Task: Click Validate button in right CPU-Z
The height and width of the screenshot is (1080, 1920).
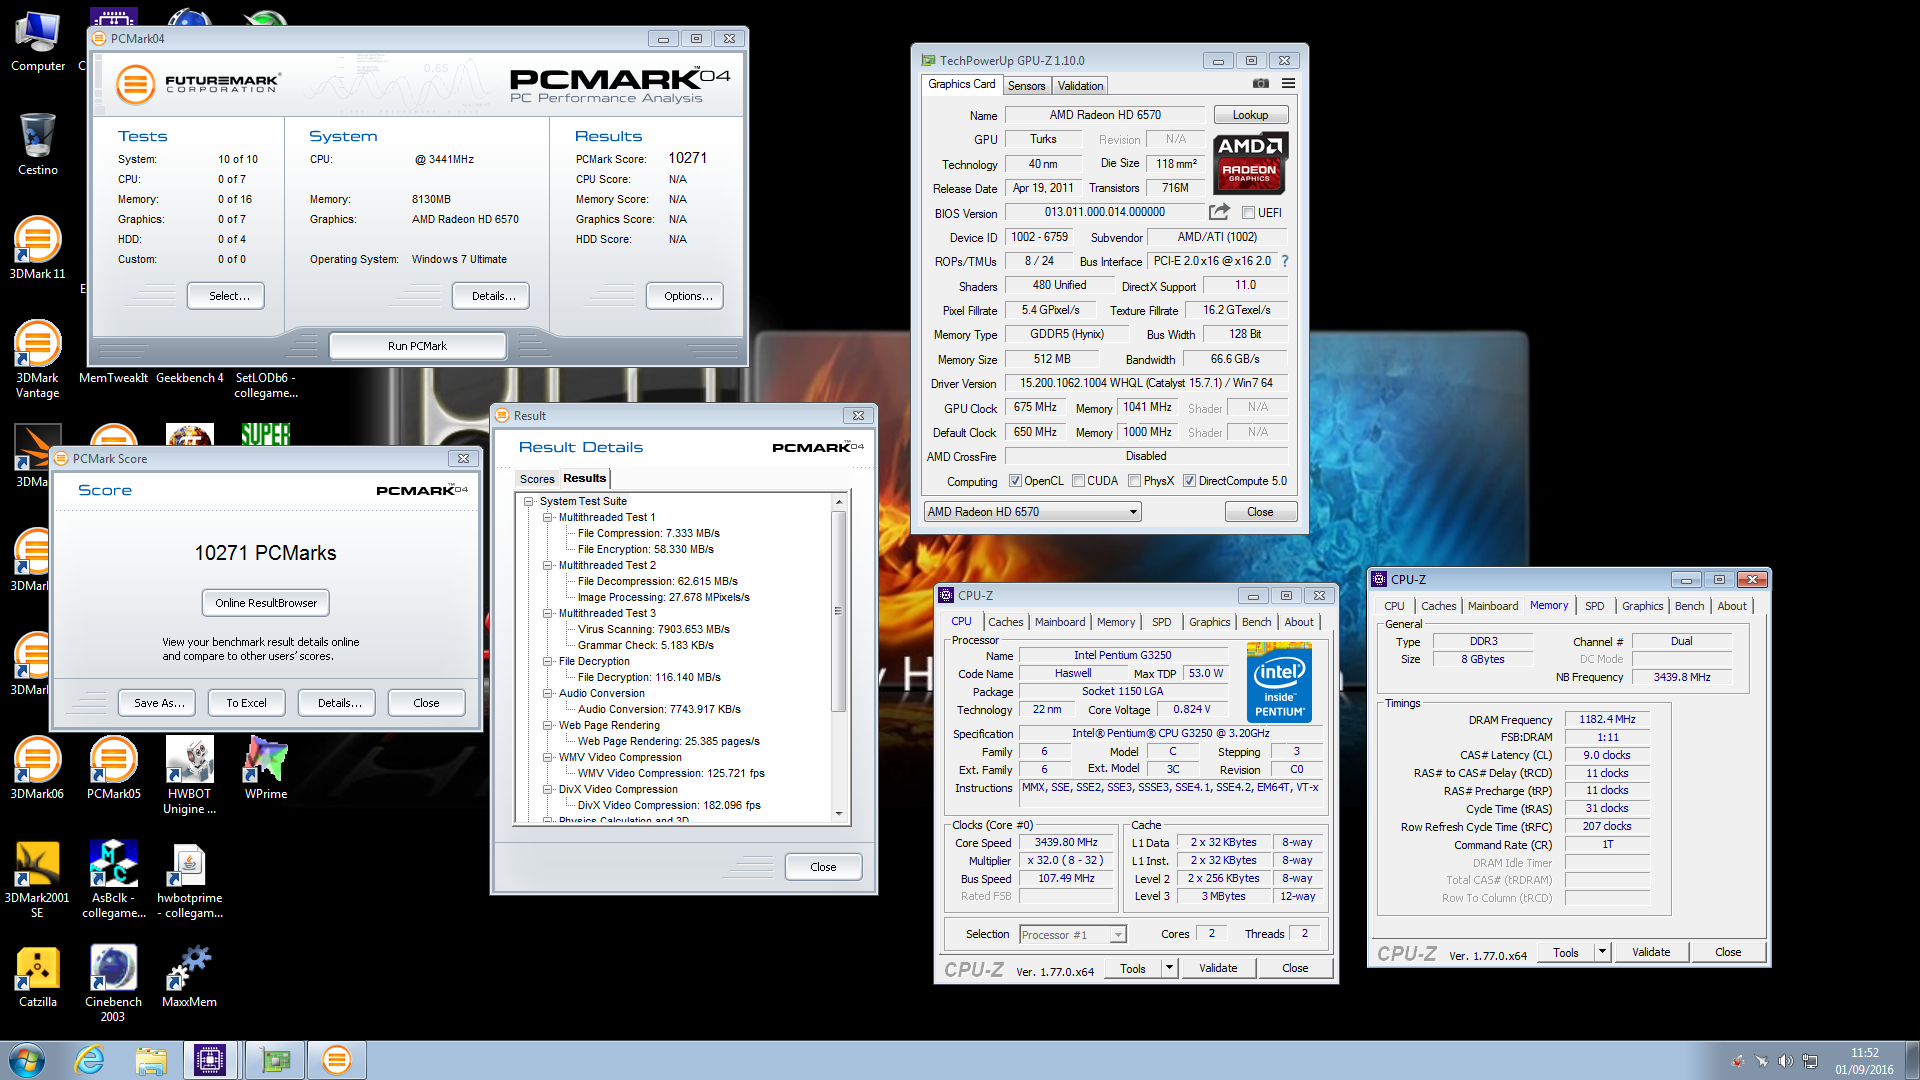Action: coord(1651,952)
